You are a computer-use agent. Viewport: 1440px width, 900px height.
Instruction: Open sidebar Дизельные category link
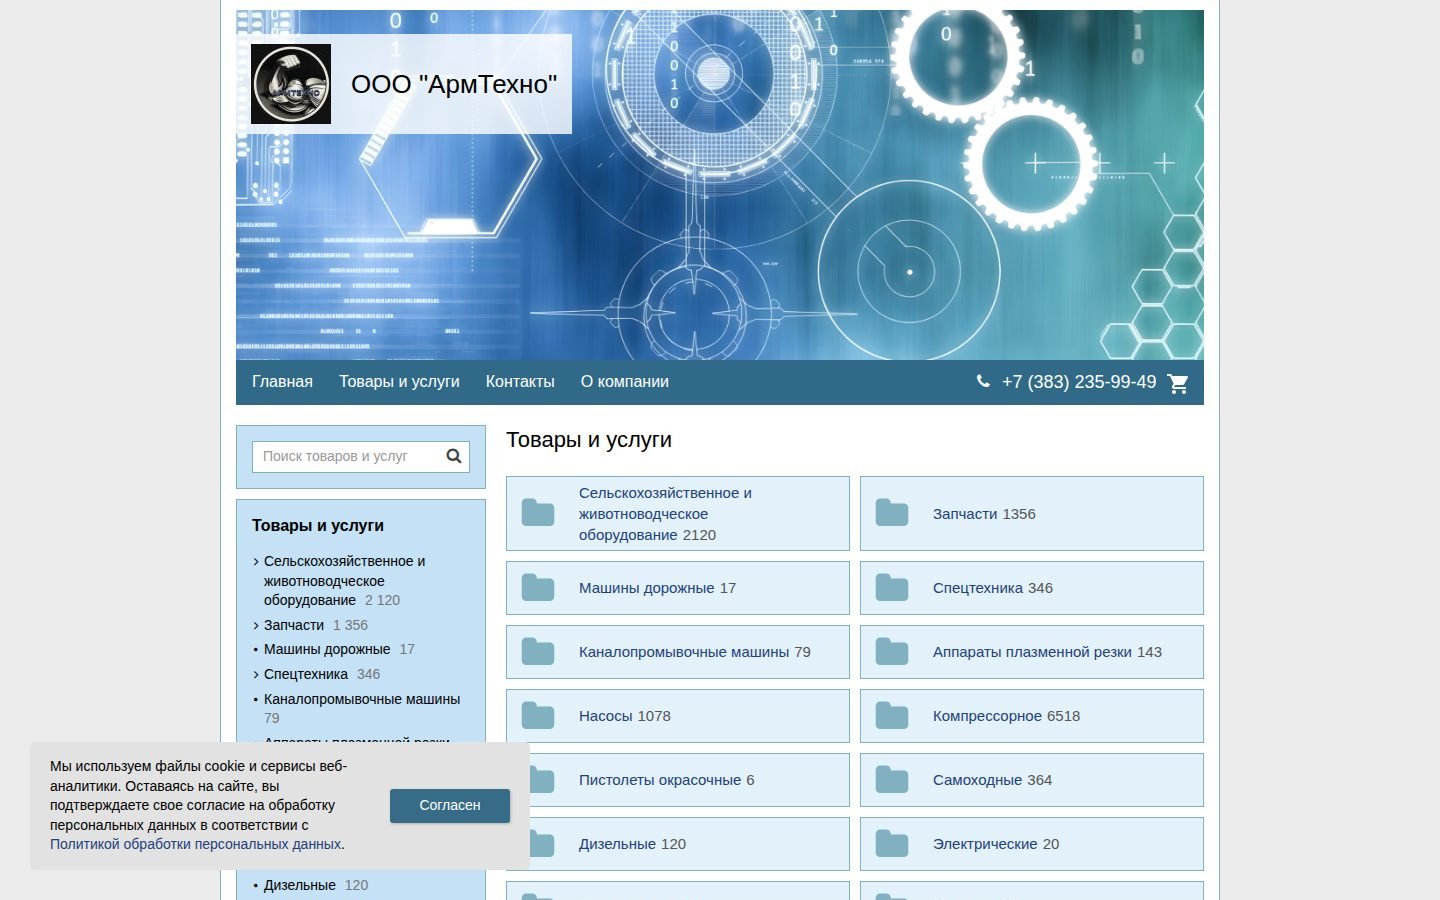coord(300,885)
